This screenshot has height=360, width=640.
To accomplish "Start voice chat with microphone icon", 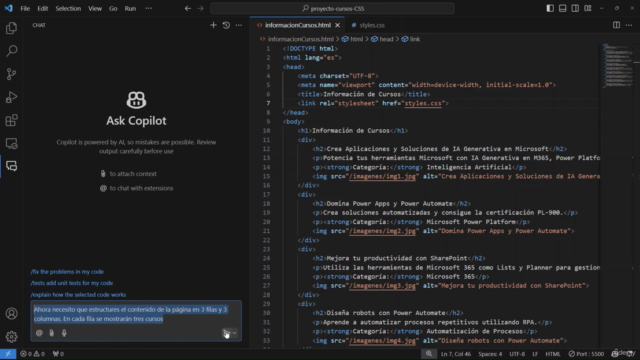I will (64, 333).
